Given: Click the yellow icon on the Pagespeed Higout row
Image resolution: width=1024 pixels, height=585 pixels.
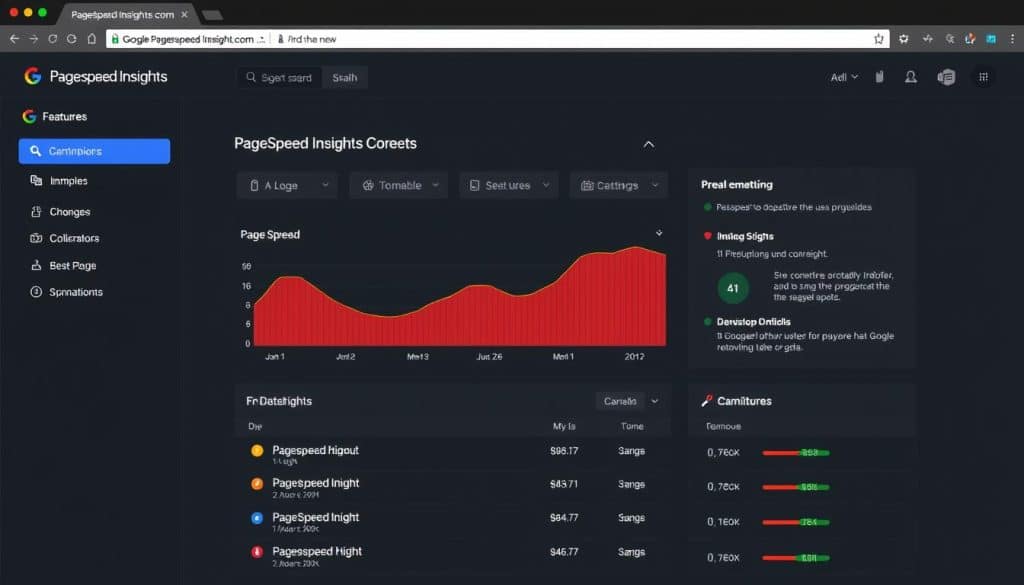Looking at the screenshot, I should 257,451.
